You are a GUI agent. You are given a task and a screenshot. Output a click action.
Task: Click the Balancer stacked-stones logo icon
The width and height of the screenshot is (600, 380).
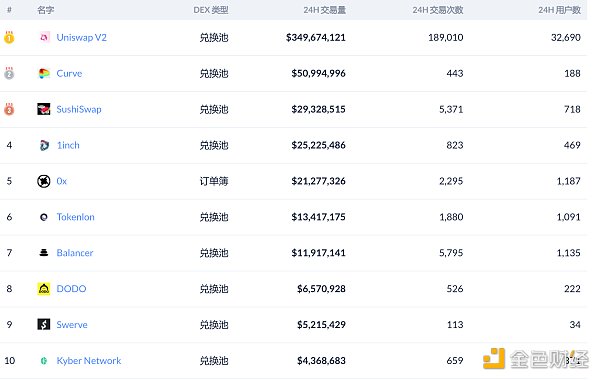(x=44, y=253)
